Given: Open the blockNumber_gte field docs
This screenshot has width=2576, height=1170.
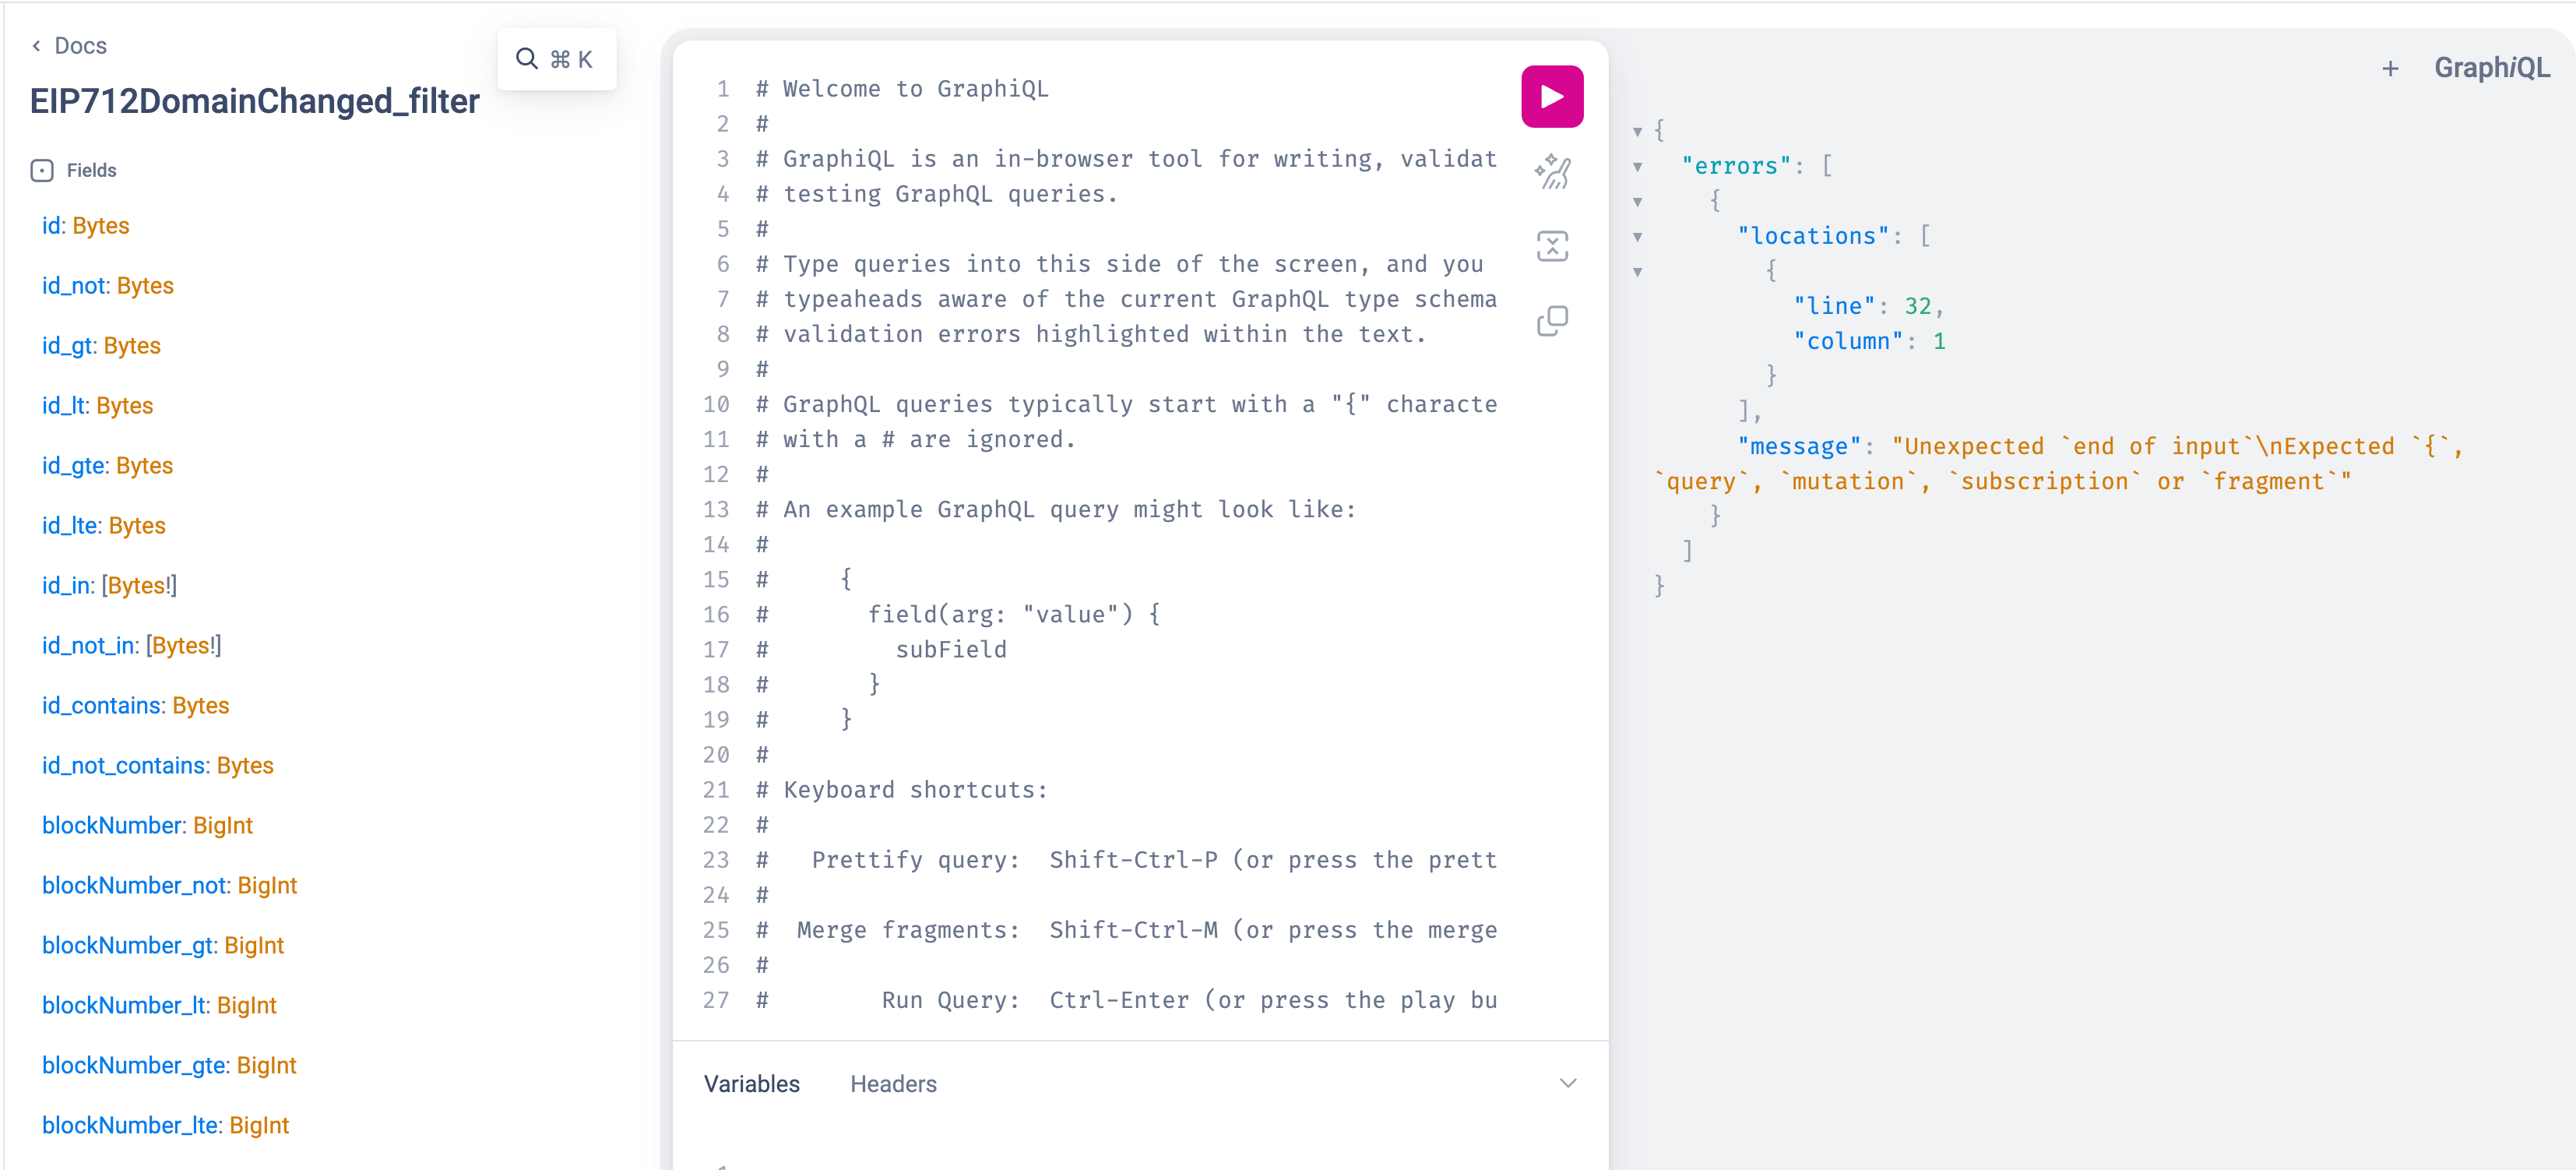Looking at the screenshot, I should 135,1065.
